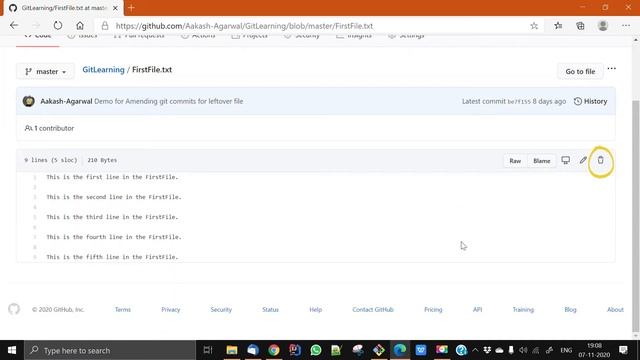Open the About footer link
The width and height of the screenshot is (640, 360).
[615, 309]
